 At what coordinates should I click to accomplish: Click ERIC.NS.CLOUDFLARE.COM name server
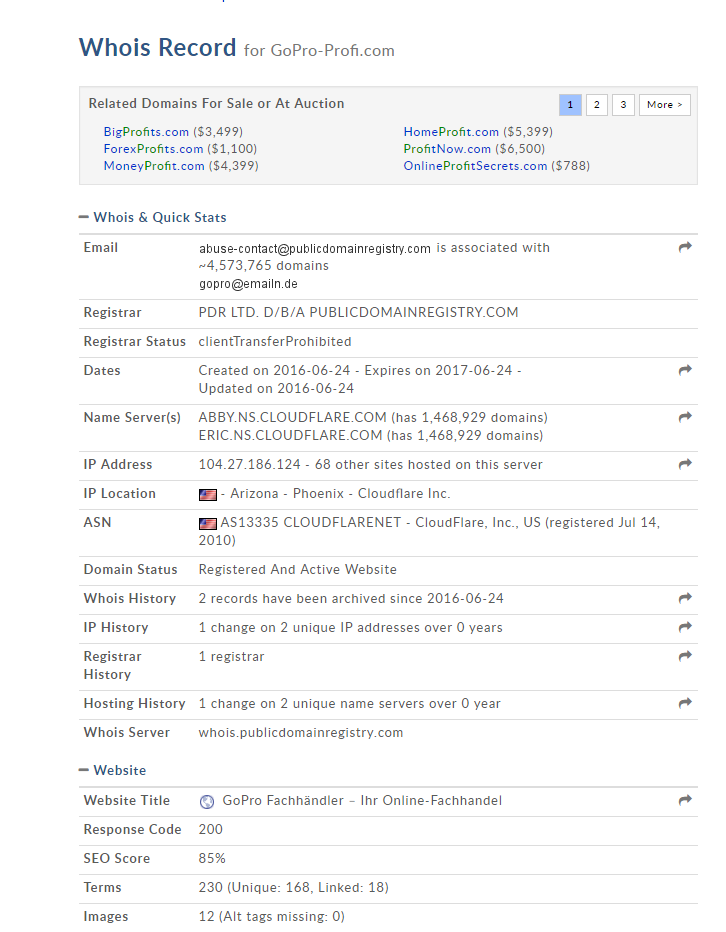pyautogui.click(x=290, y=436)
